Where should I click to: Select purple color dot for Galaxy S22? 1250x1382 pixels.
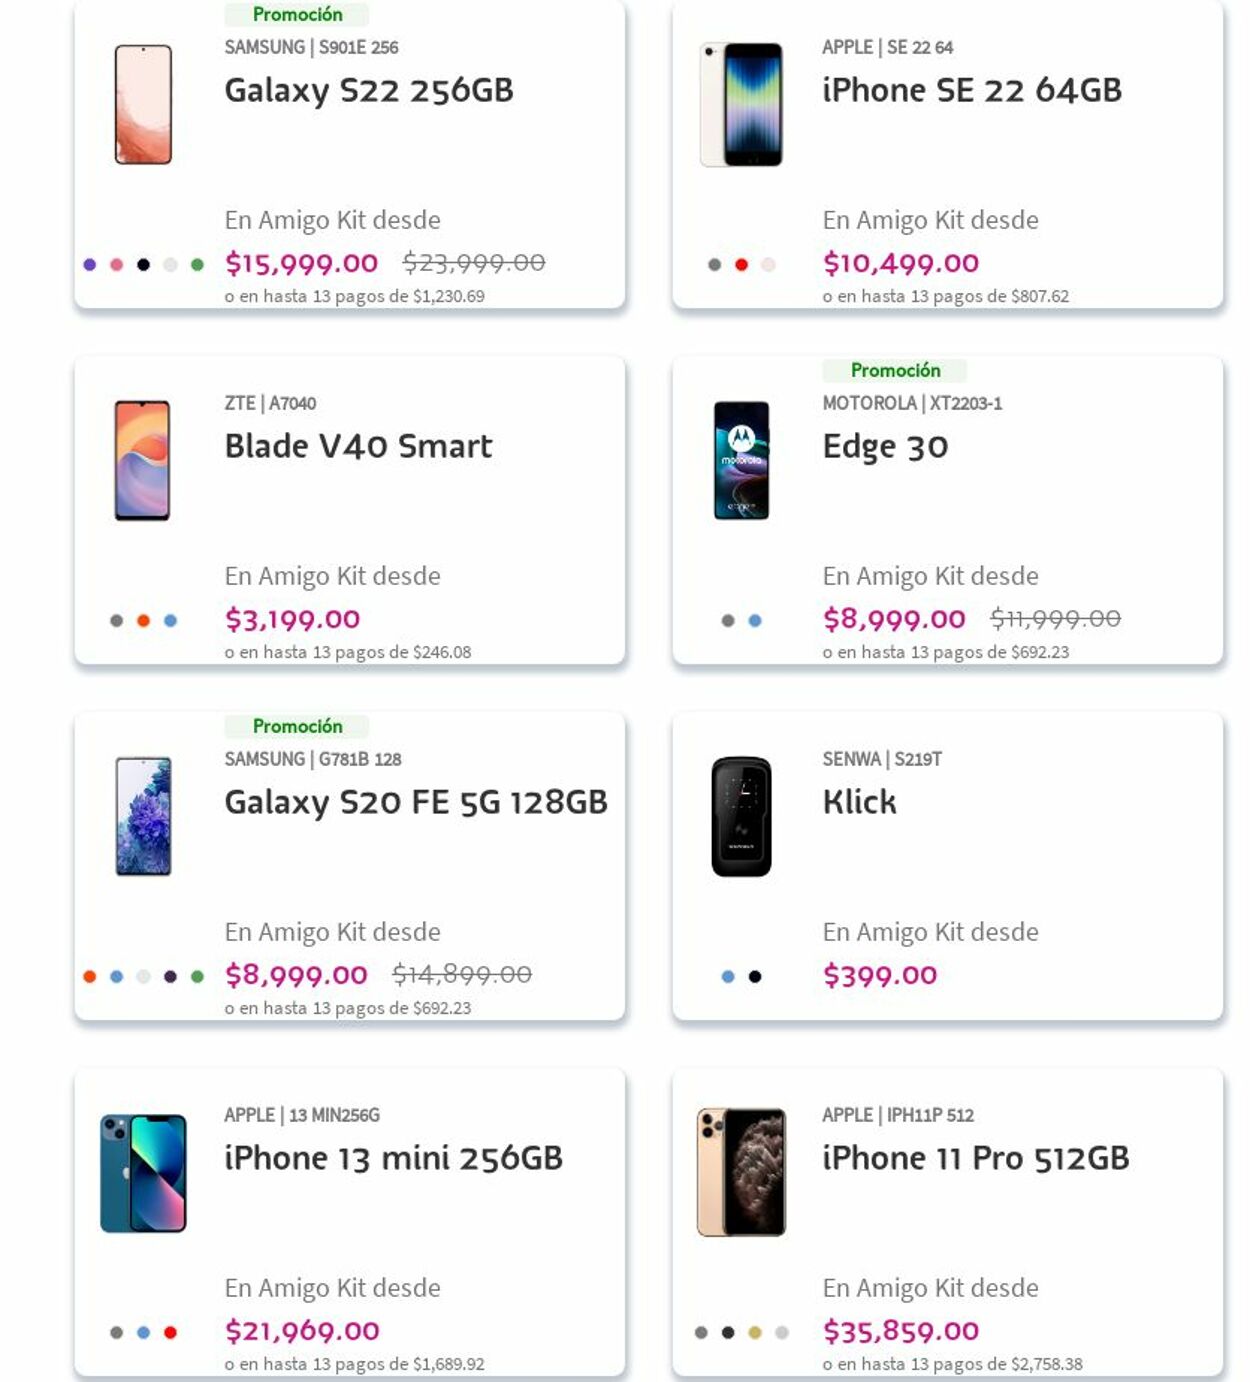[x=90, y=265]
